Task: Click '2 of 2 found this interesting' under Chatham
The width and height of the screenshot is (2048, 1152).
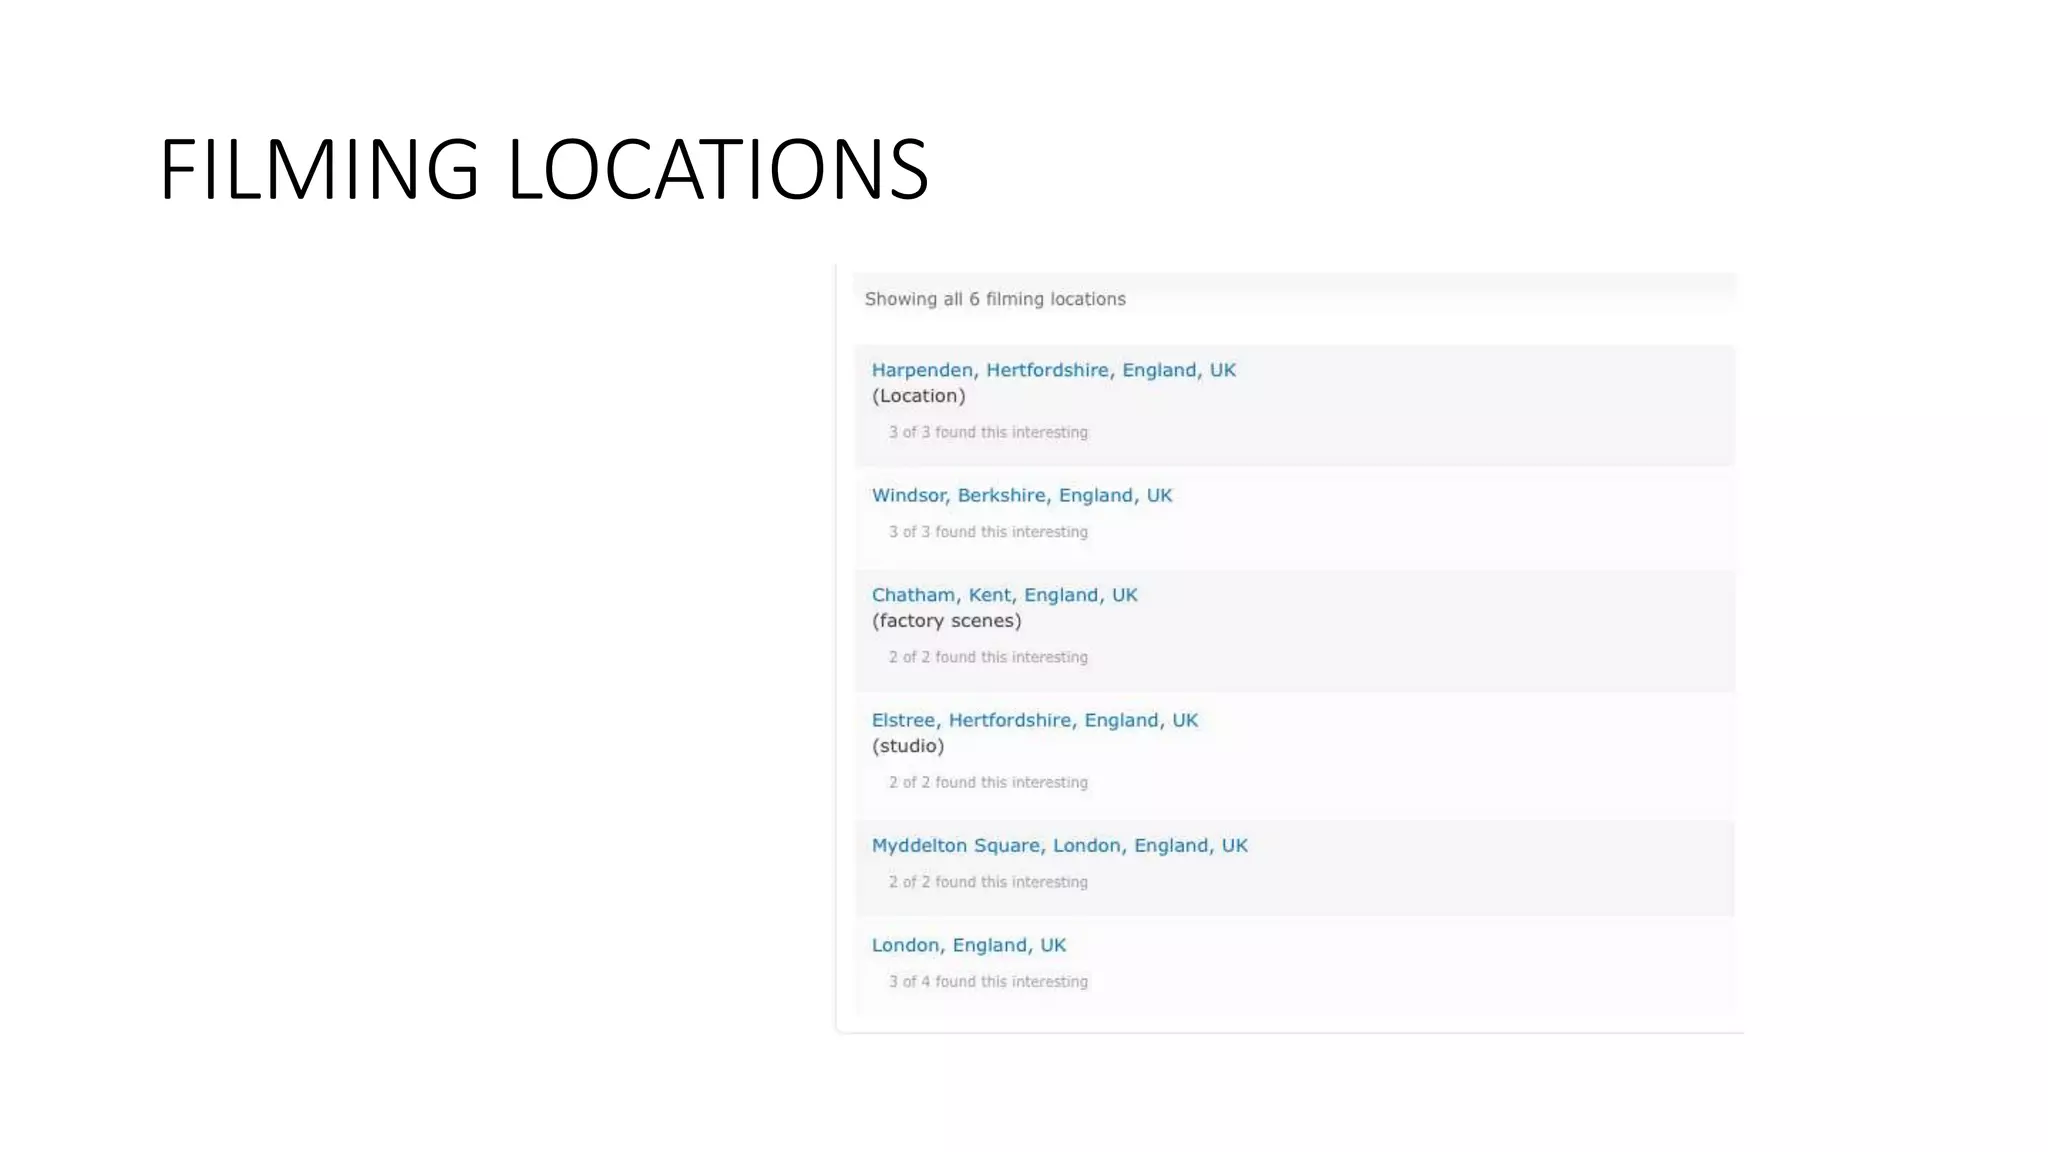Action: tap(987, 657)
